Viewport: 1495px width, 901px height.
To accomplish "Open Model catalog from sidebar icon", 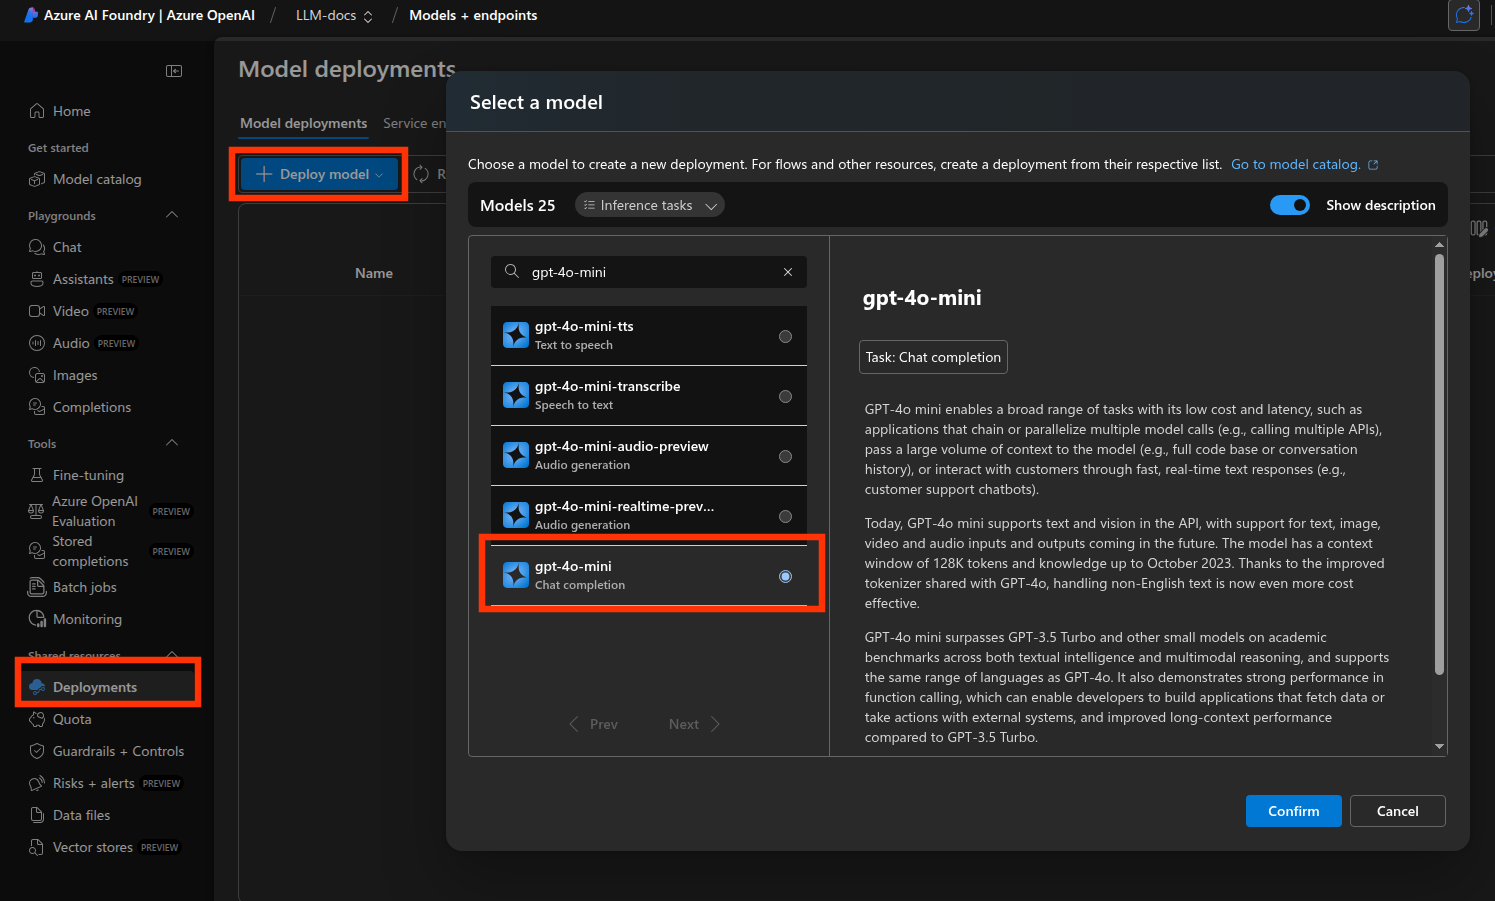I will click(37, 179).
